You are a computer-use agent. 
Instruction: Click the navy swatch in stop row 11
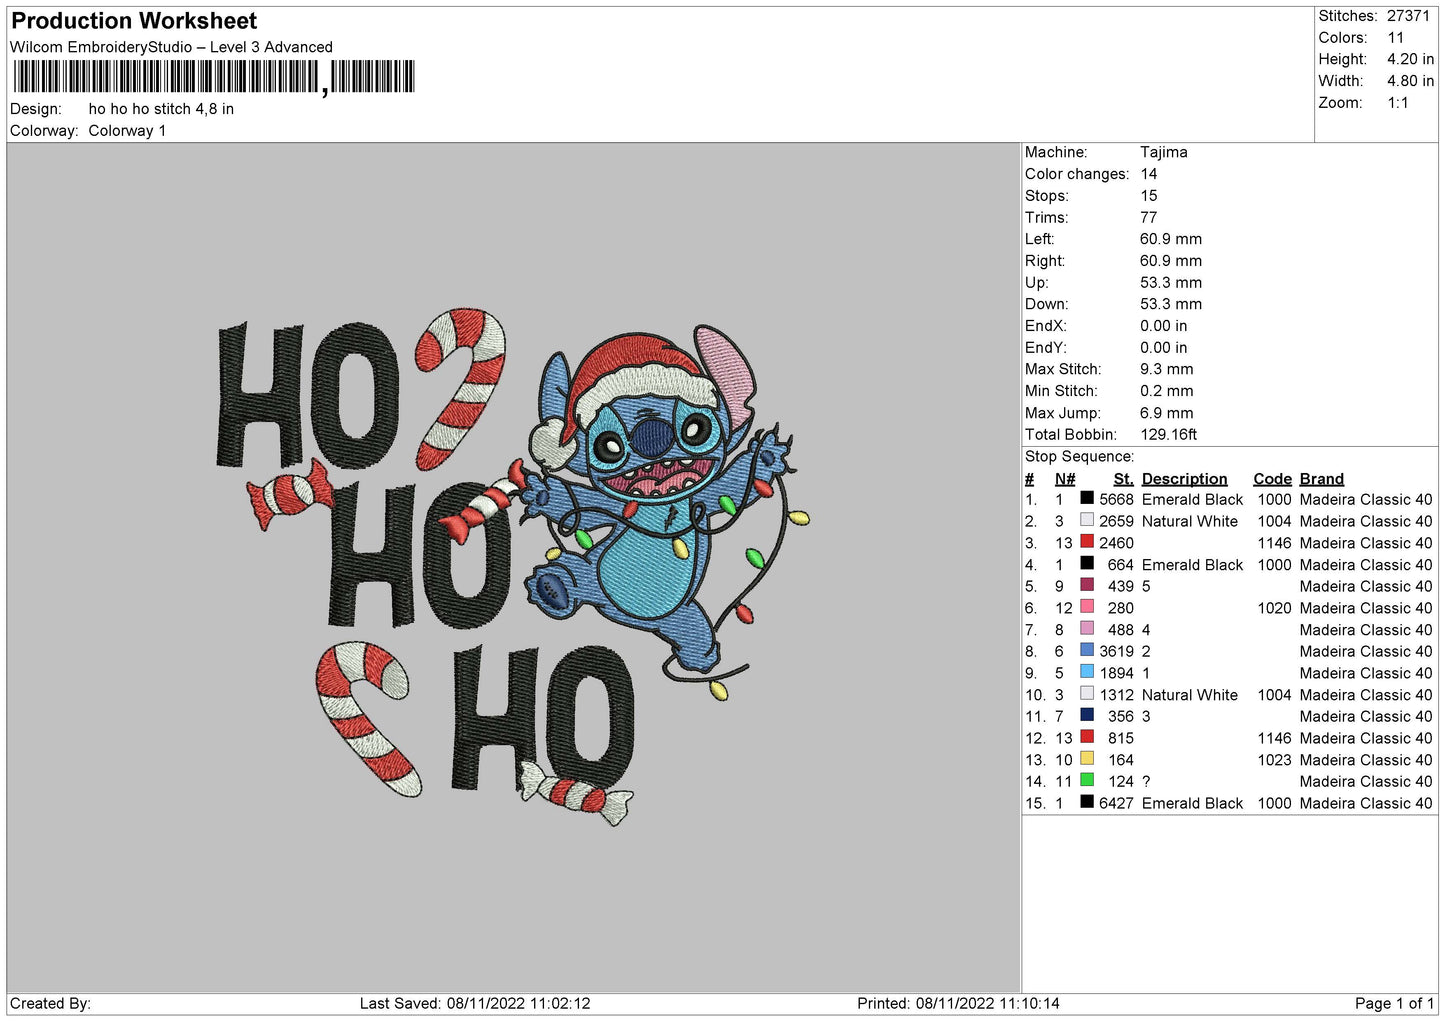[x=1087, y=715]
